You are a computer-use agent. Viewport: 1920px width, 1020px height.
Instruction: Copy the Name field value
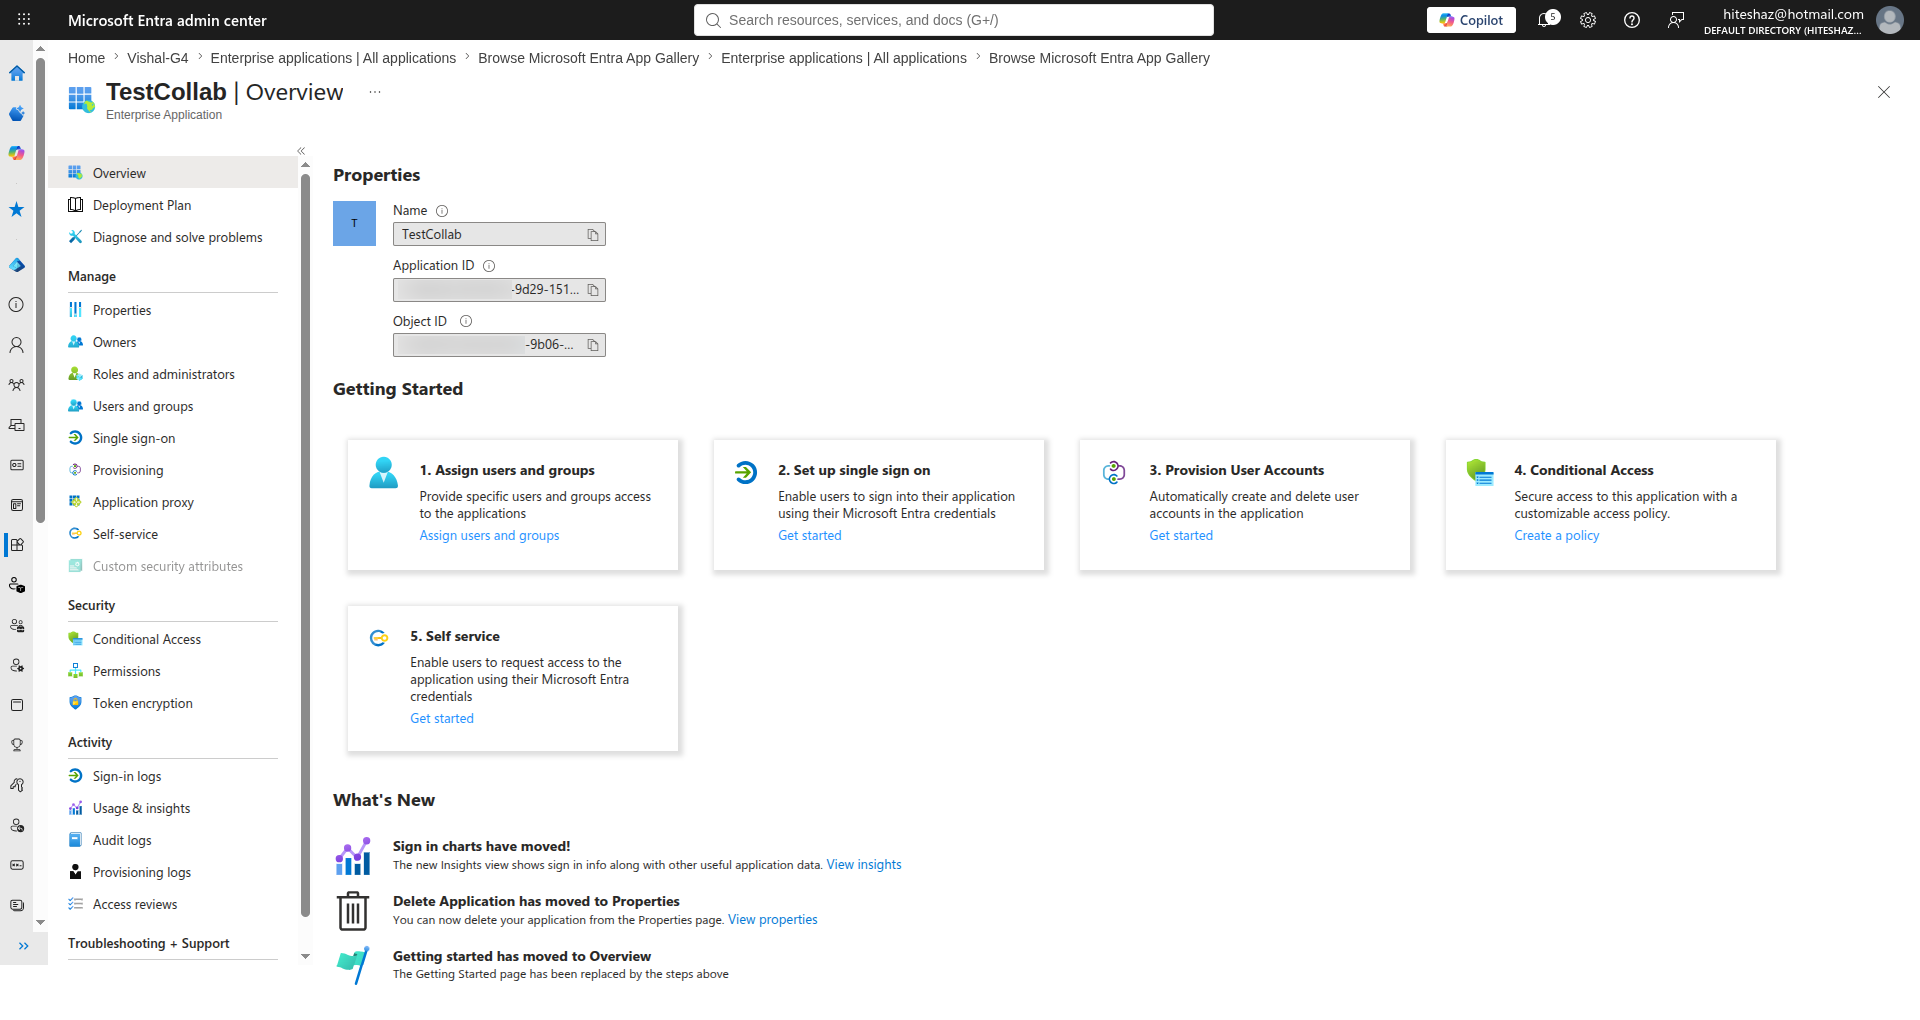point(593,235)
